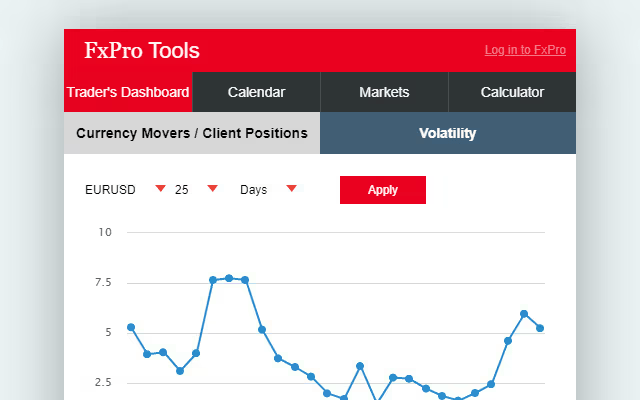Image resolution: width=640 pixels, height=400 pixels.
Task: Follow the Log in to FxPro link
Action: pyautogui.click(x=525, y=50)
